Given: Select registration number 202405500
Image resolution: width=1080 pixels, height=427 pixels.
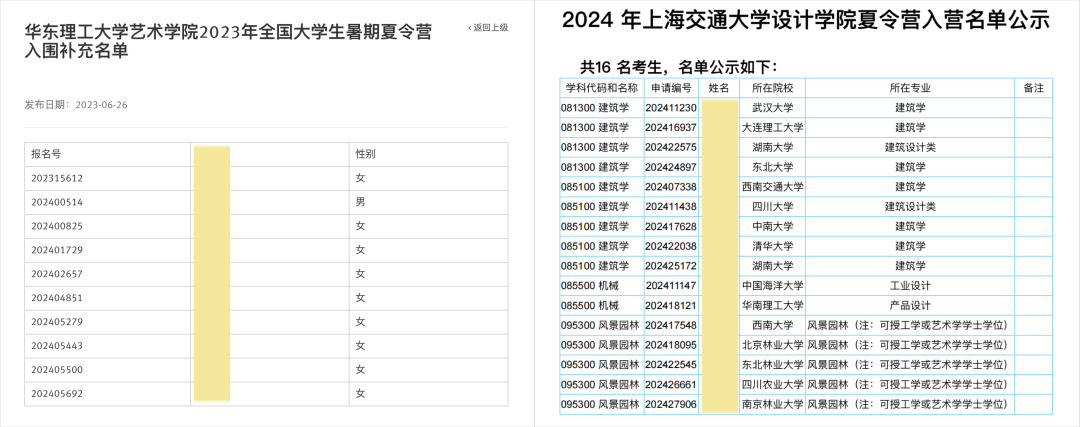Looking at the screenshot, I should click(57, 370).
